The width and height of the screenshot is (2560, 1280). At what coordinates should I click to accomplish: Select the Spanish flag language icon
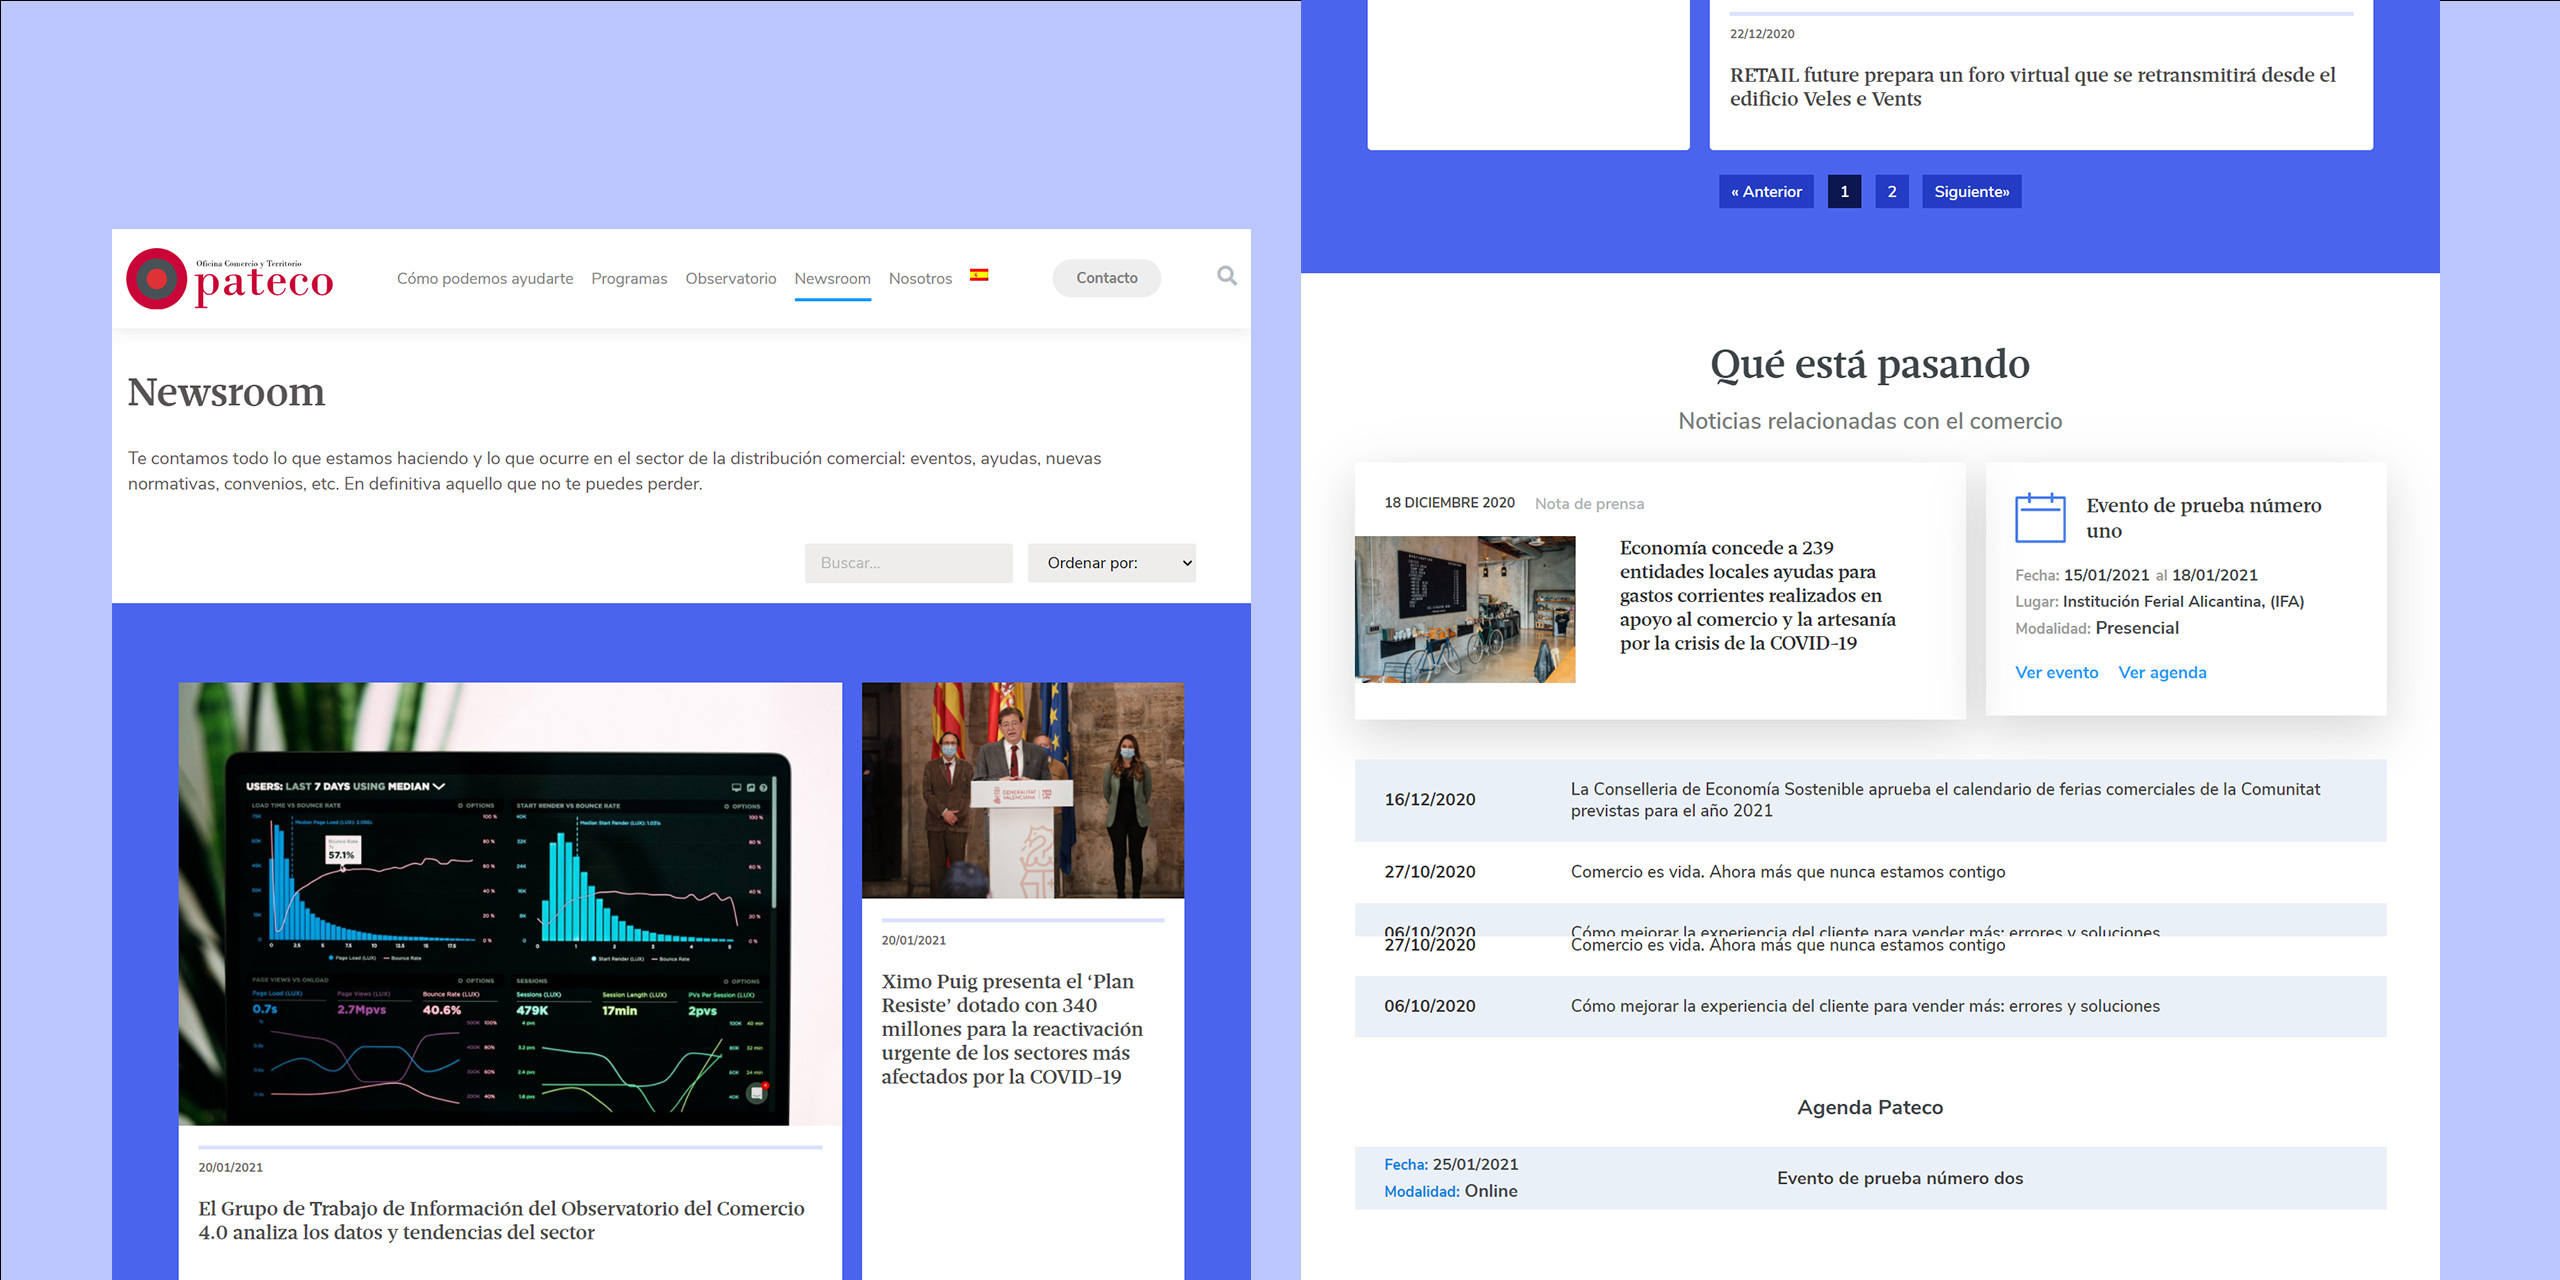pos(980,273)
